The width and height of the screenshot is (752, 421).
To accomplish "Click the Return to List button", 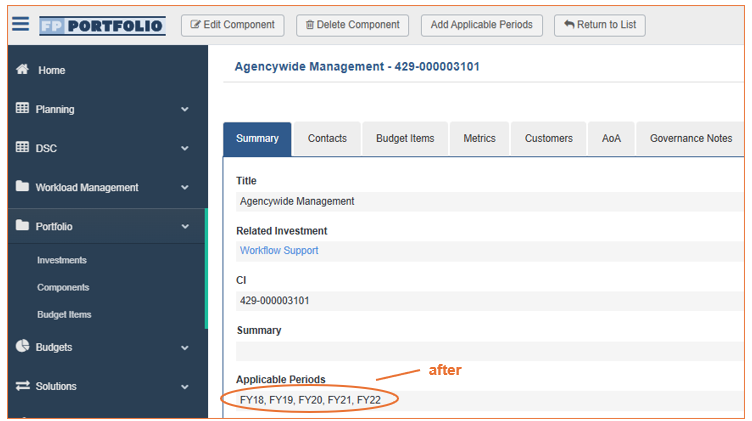I will 599,25.
